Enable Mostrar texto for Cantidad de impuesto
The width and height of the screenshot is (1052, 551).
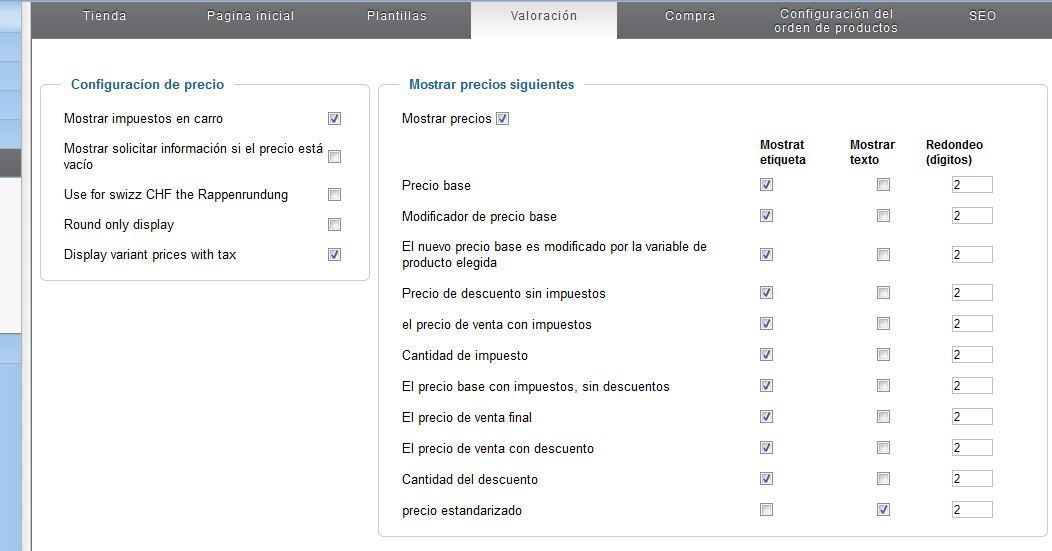pyautogui.click(x=884, y=354)
